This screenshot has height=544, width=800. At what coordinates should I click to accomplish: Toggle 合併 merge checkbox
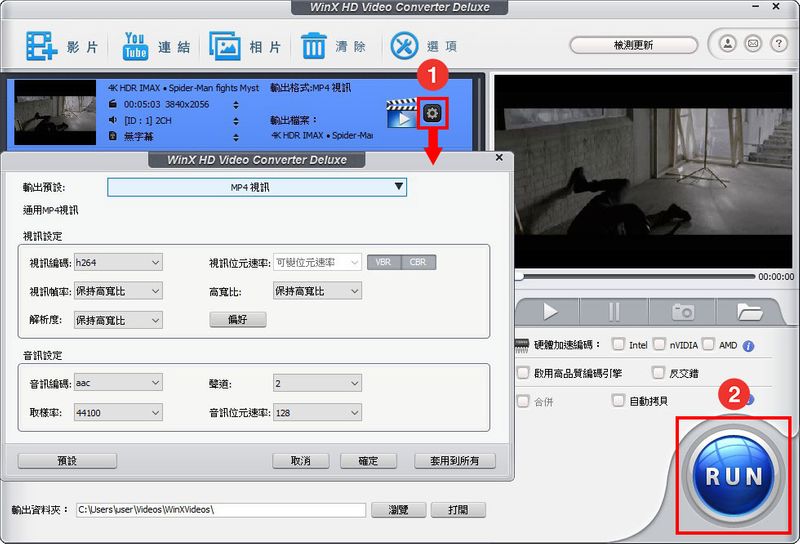(523, 401)
